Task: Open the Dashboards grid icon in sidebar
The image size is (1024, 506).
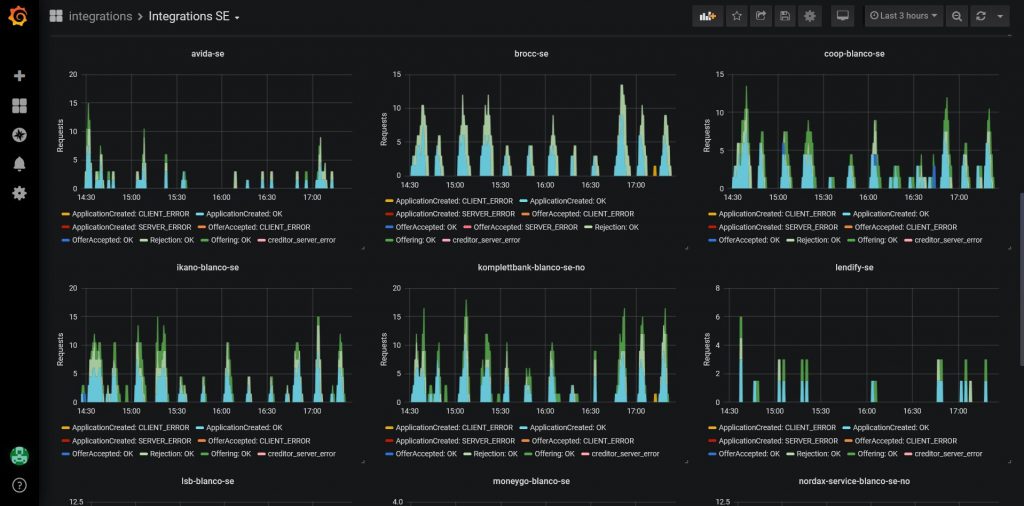Action: [19, 106]
